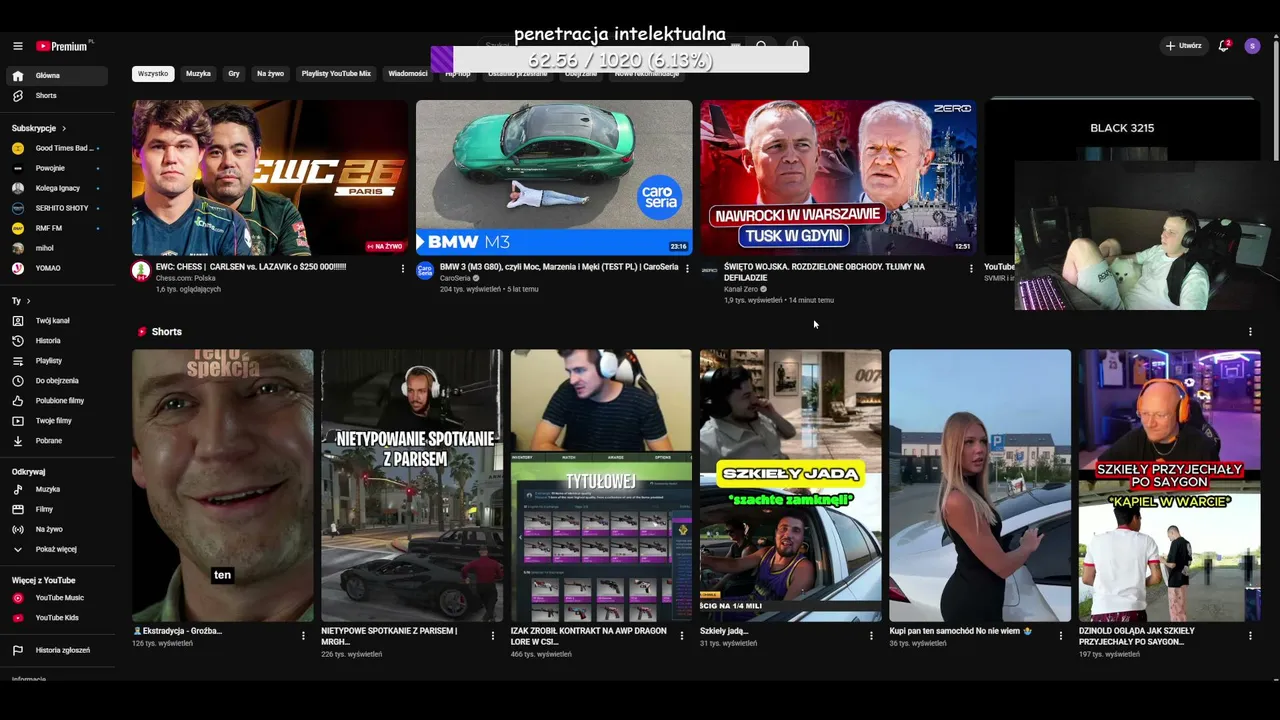Click the Chess.com channel avatar
Screen dimensions: 1280x720
[141, 271]
